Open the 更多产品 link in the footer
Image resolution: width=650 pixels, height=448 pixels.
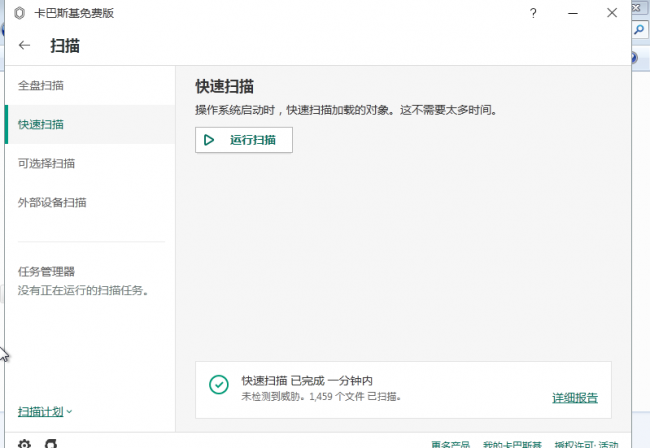450,444
